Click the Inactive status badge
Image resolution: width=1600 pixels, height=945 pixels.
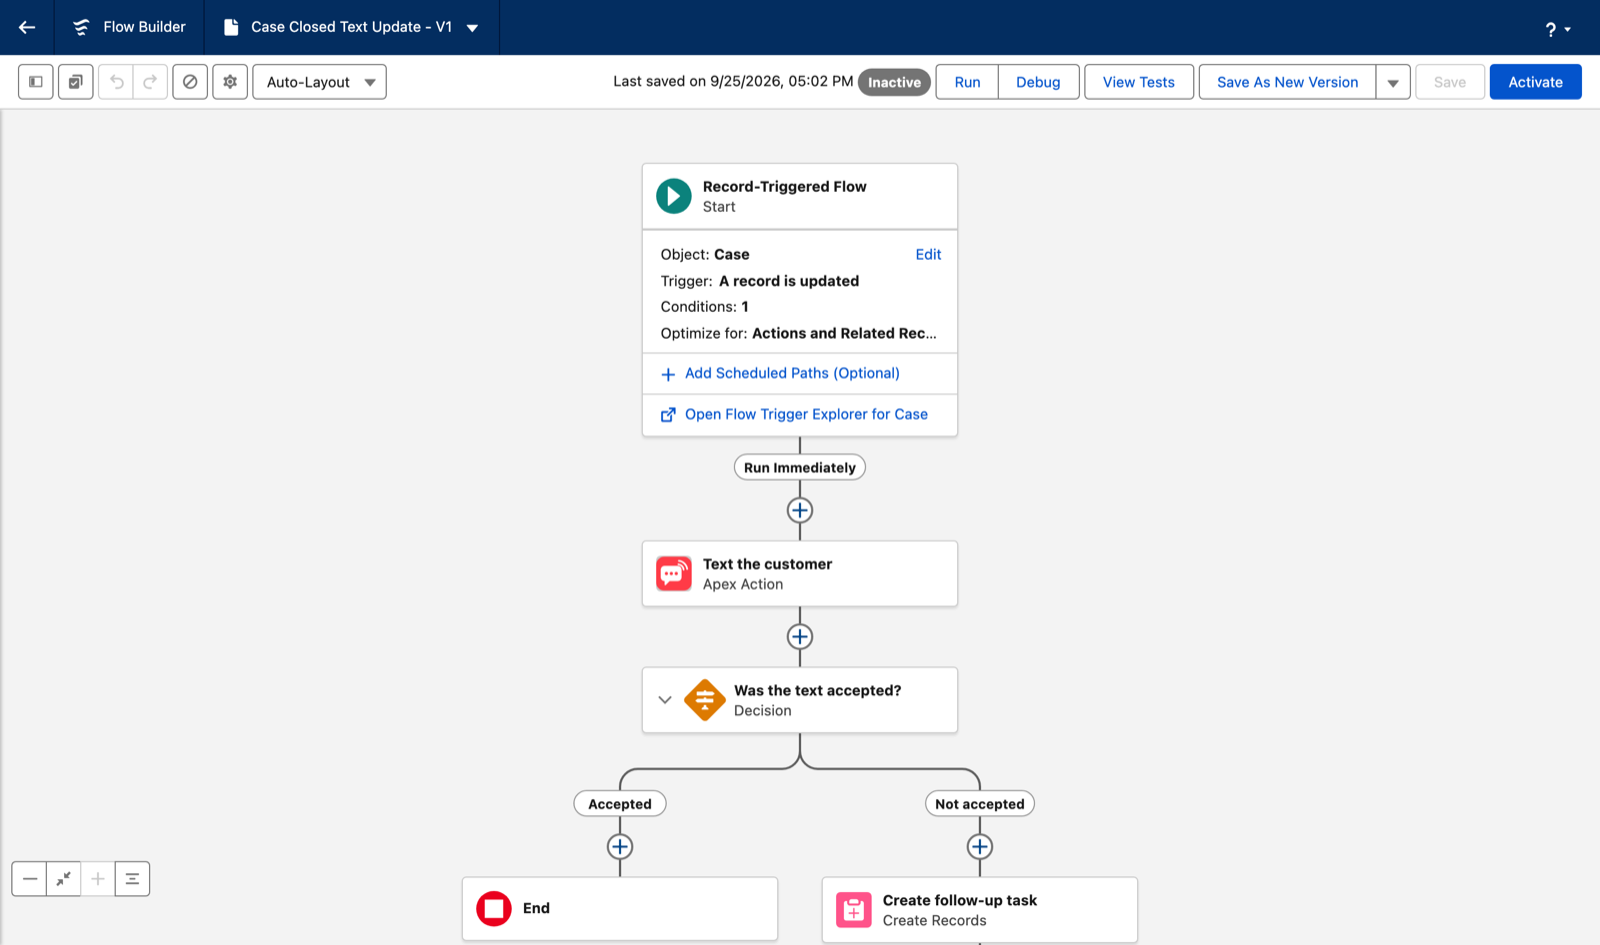894,82
